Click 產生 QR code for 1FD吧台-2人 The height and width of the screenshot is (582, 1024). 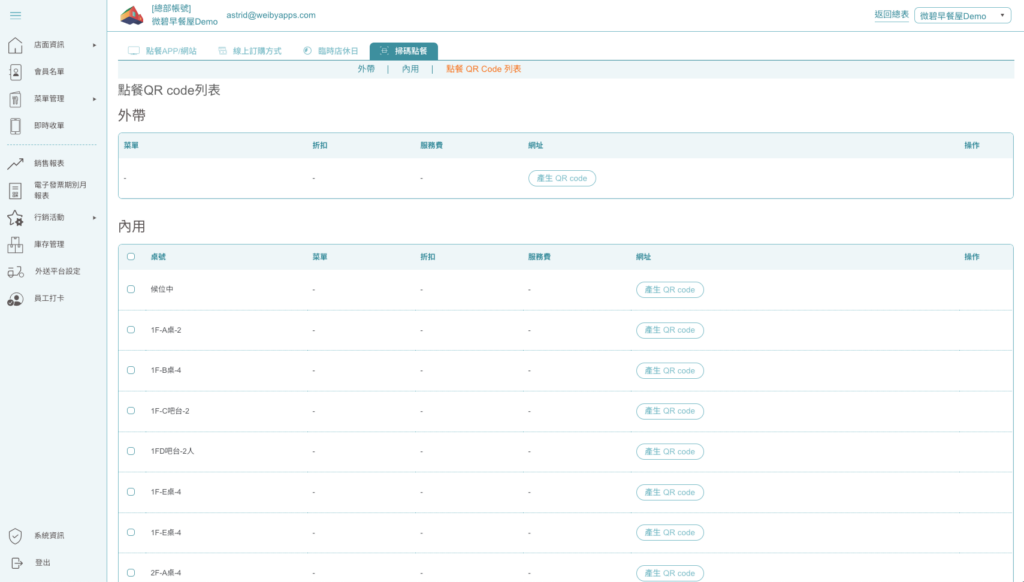(x=669, y=452)
